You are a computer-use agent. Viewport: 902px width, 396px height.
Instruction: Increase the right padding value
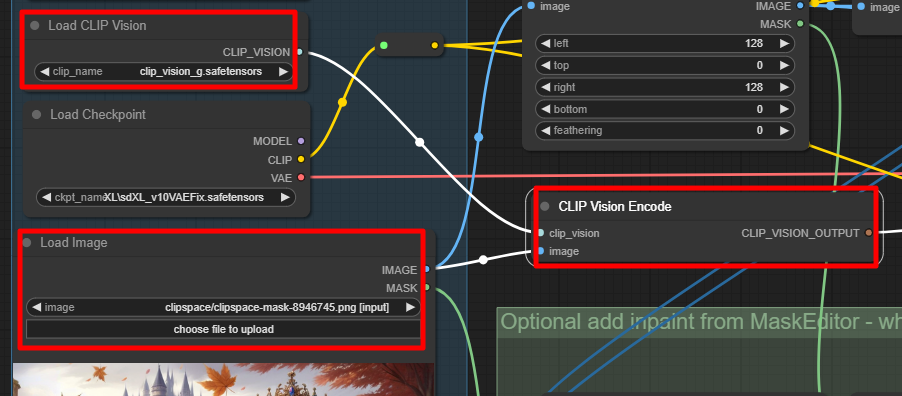click(x=784, y=87)
